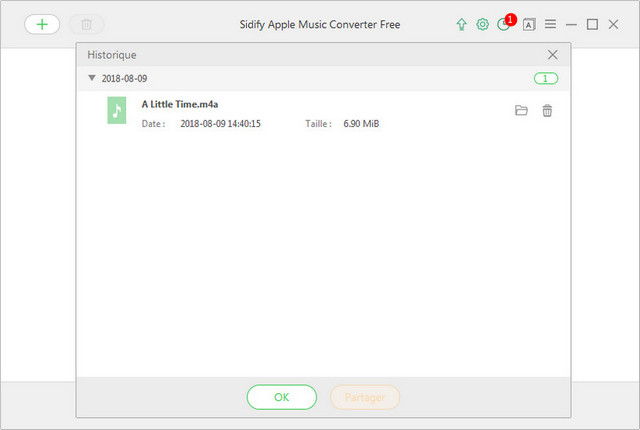Image resolution: width=640 pixels, height=430 pixels.
Task: Click the greyed trash button in top toolbar
Action: (86, 24)
